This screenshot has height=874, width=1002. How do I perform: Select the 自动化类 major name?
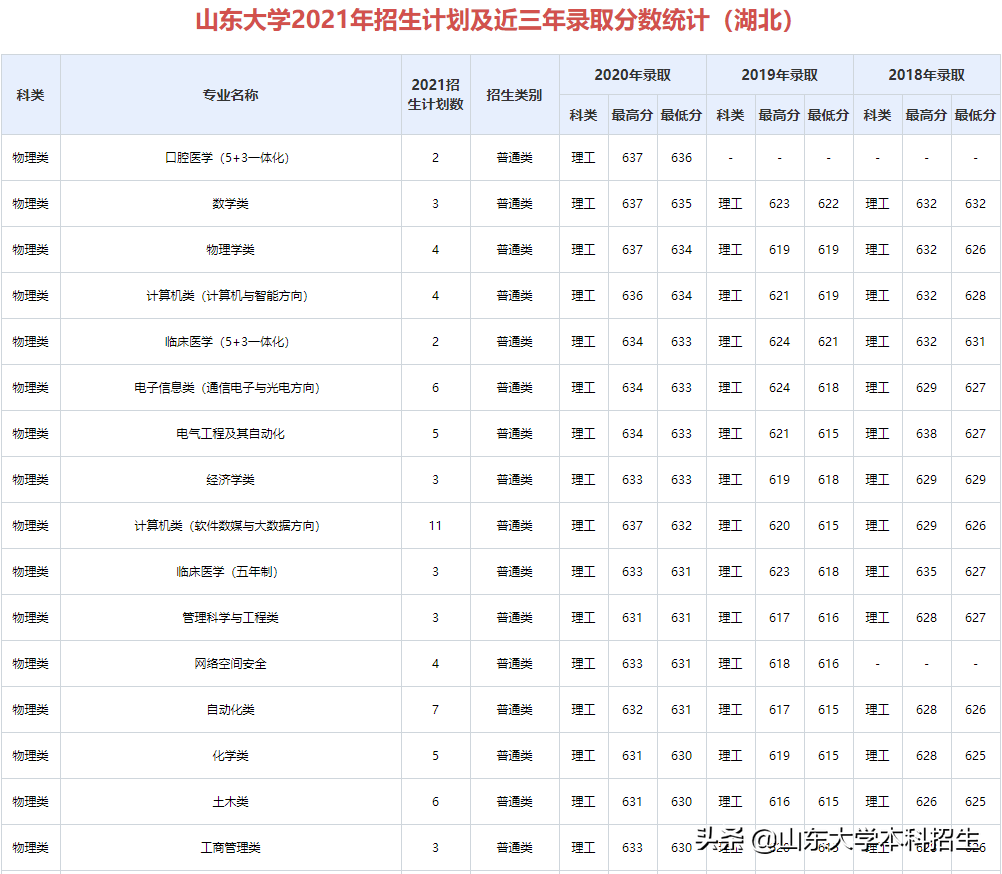tap(227, 709)
